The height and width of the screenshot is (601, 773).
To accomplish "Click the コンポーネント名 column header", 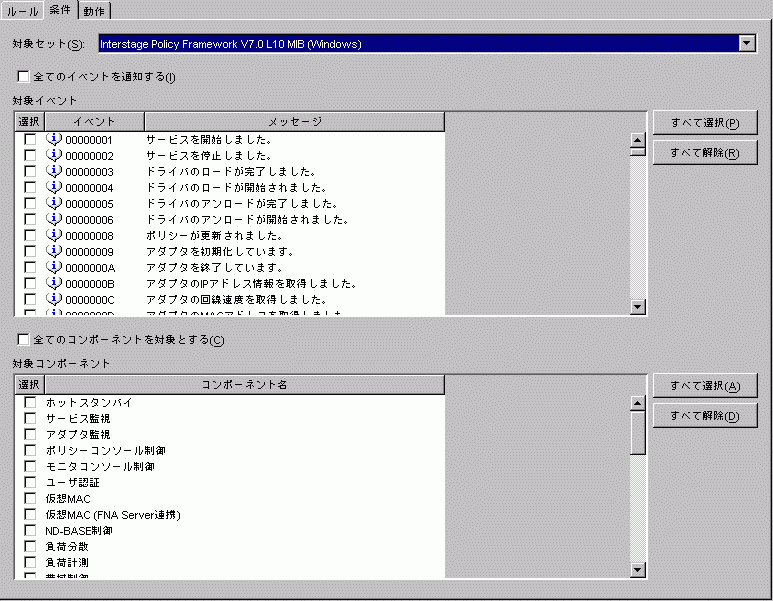I will (245, 384).
